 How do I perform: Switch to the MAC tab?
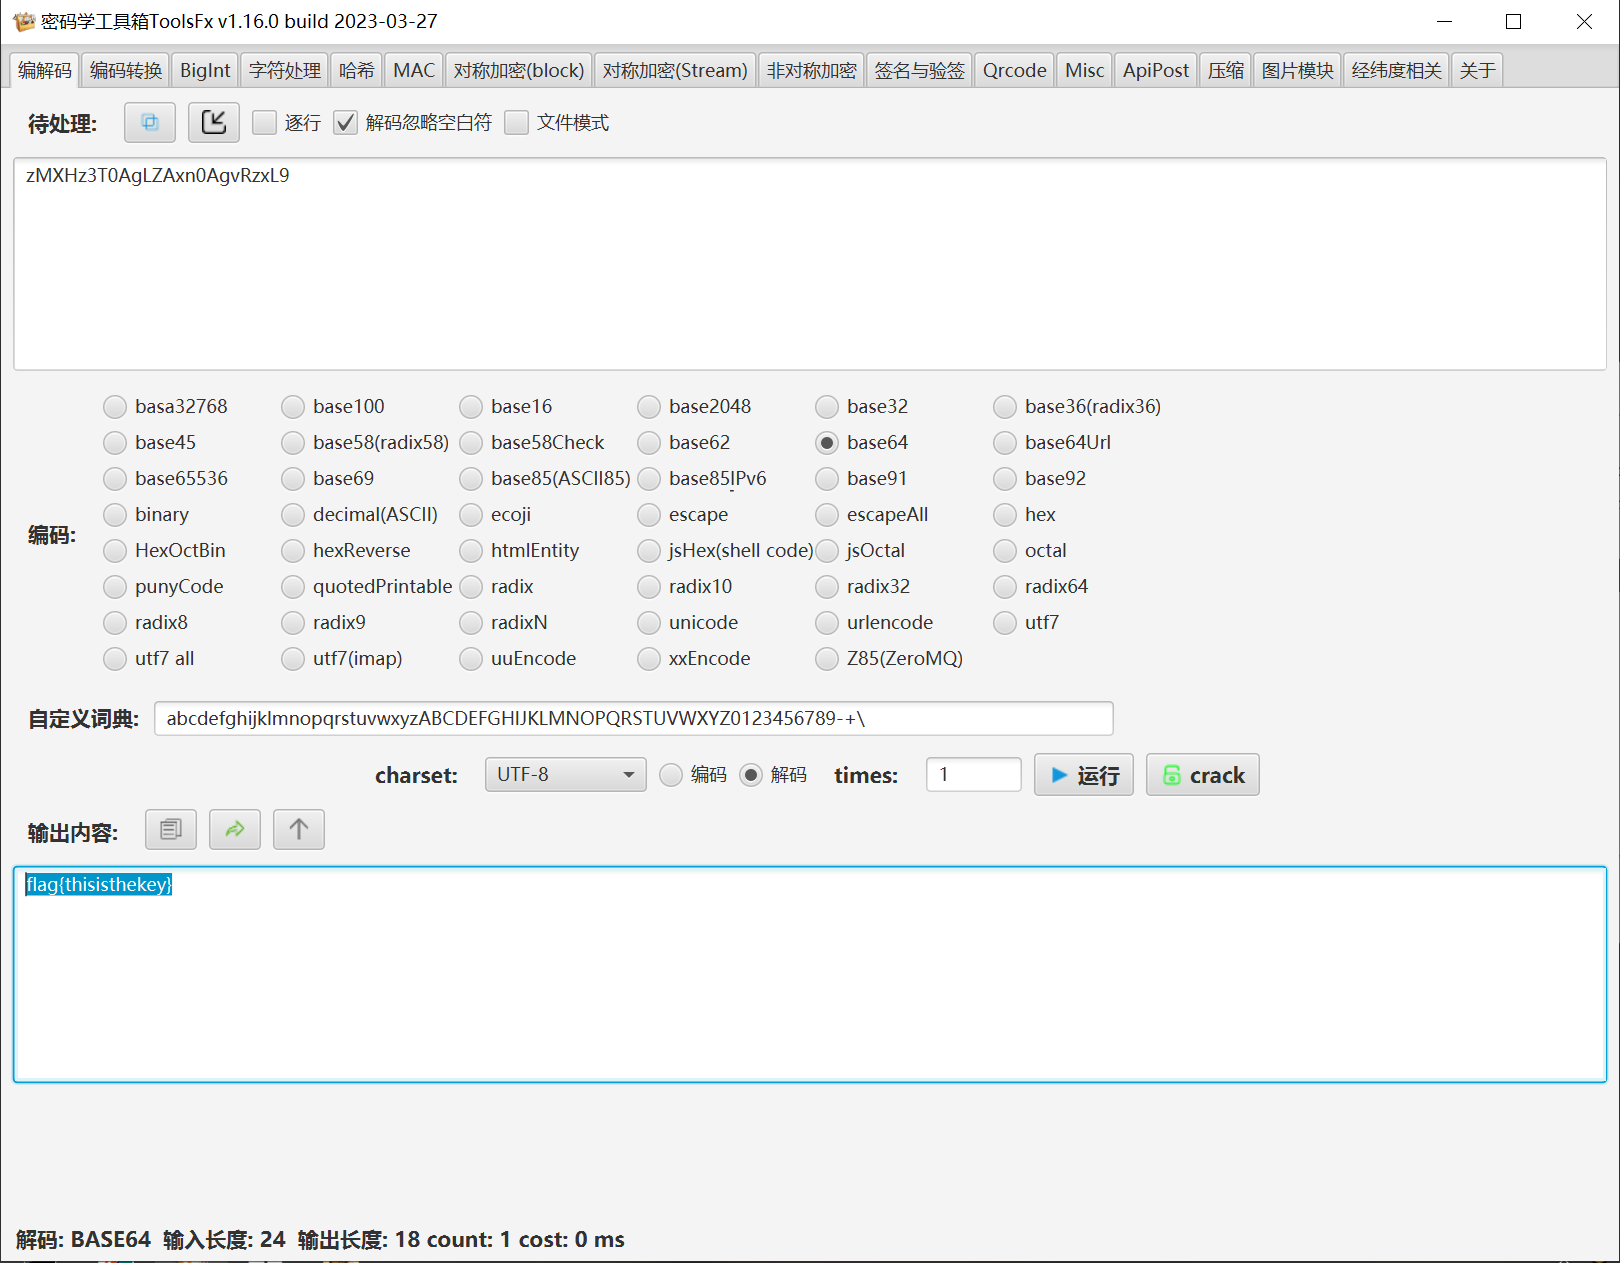(414, 70)
